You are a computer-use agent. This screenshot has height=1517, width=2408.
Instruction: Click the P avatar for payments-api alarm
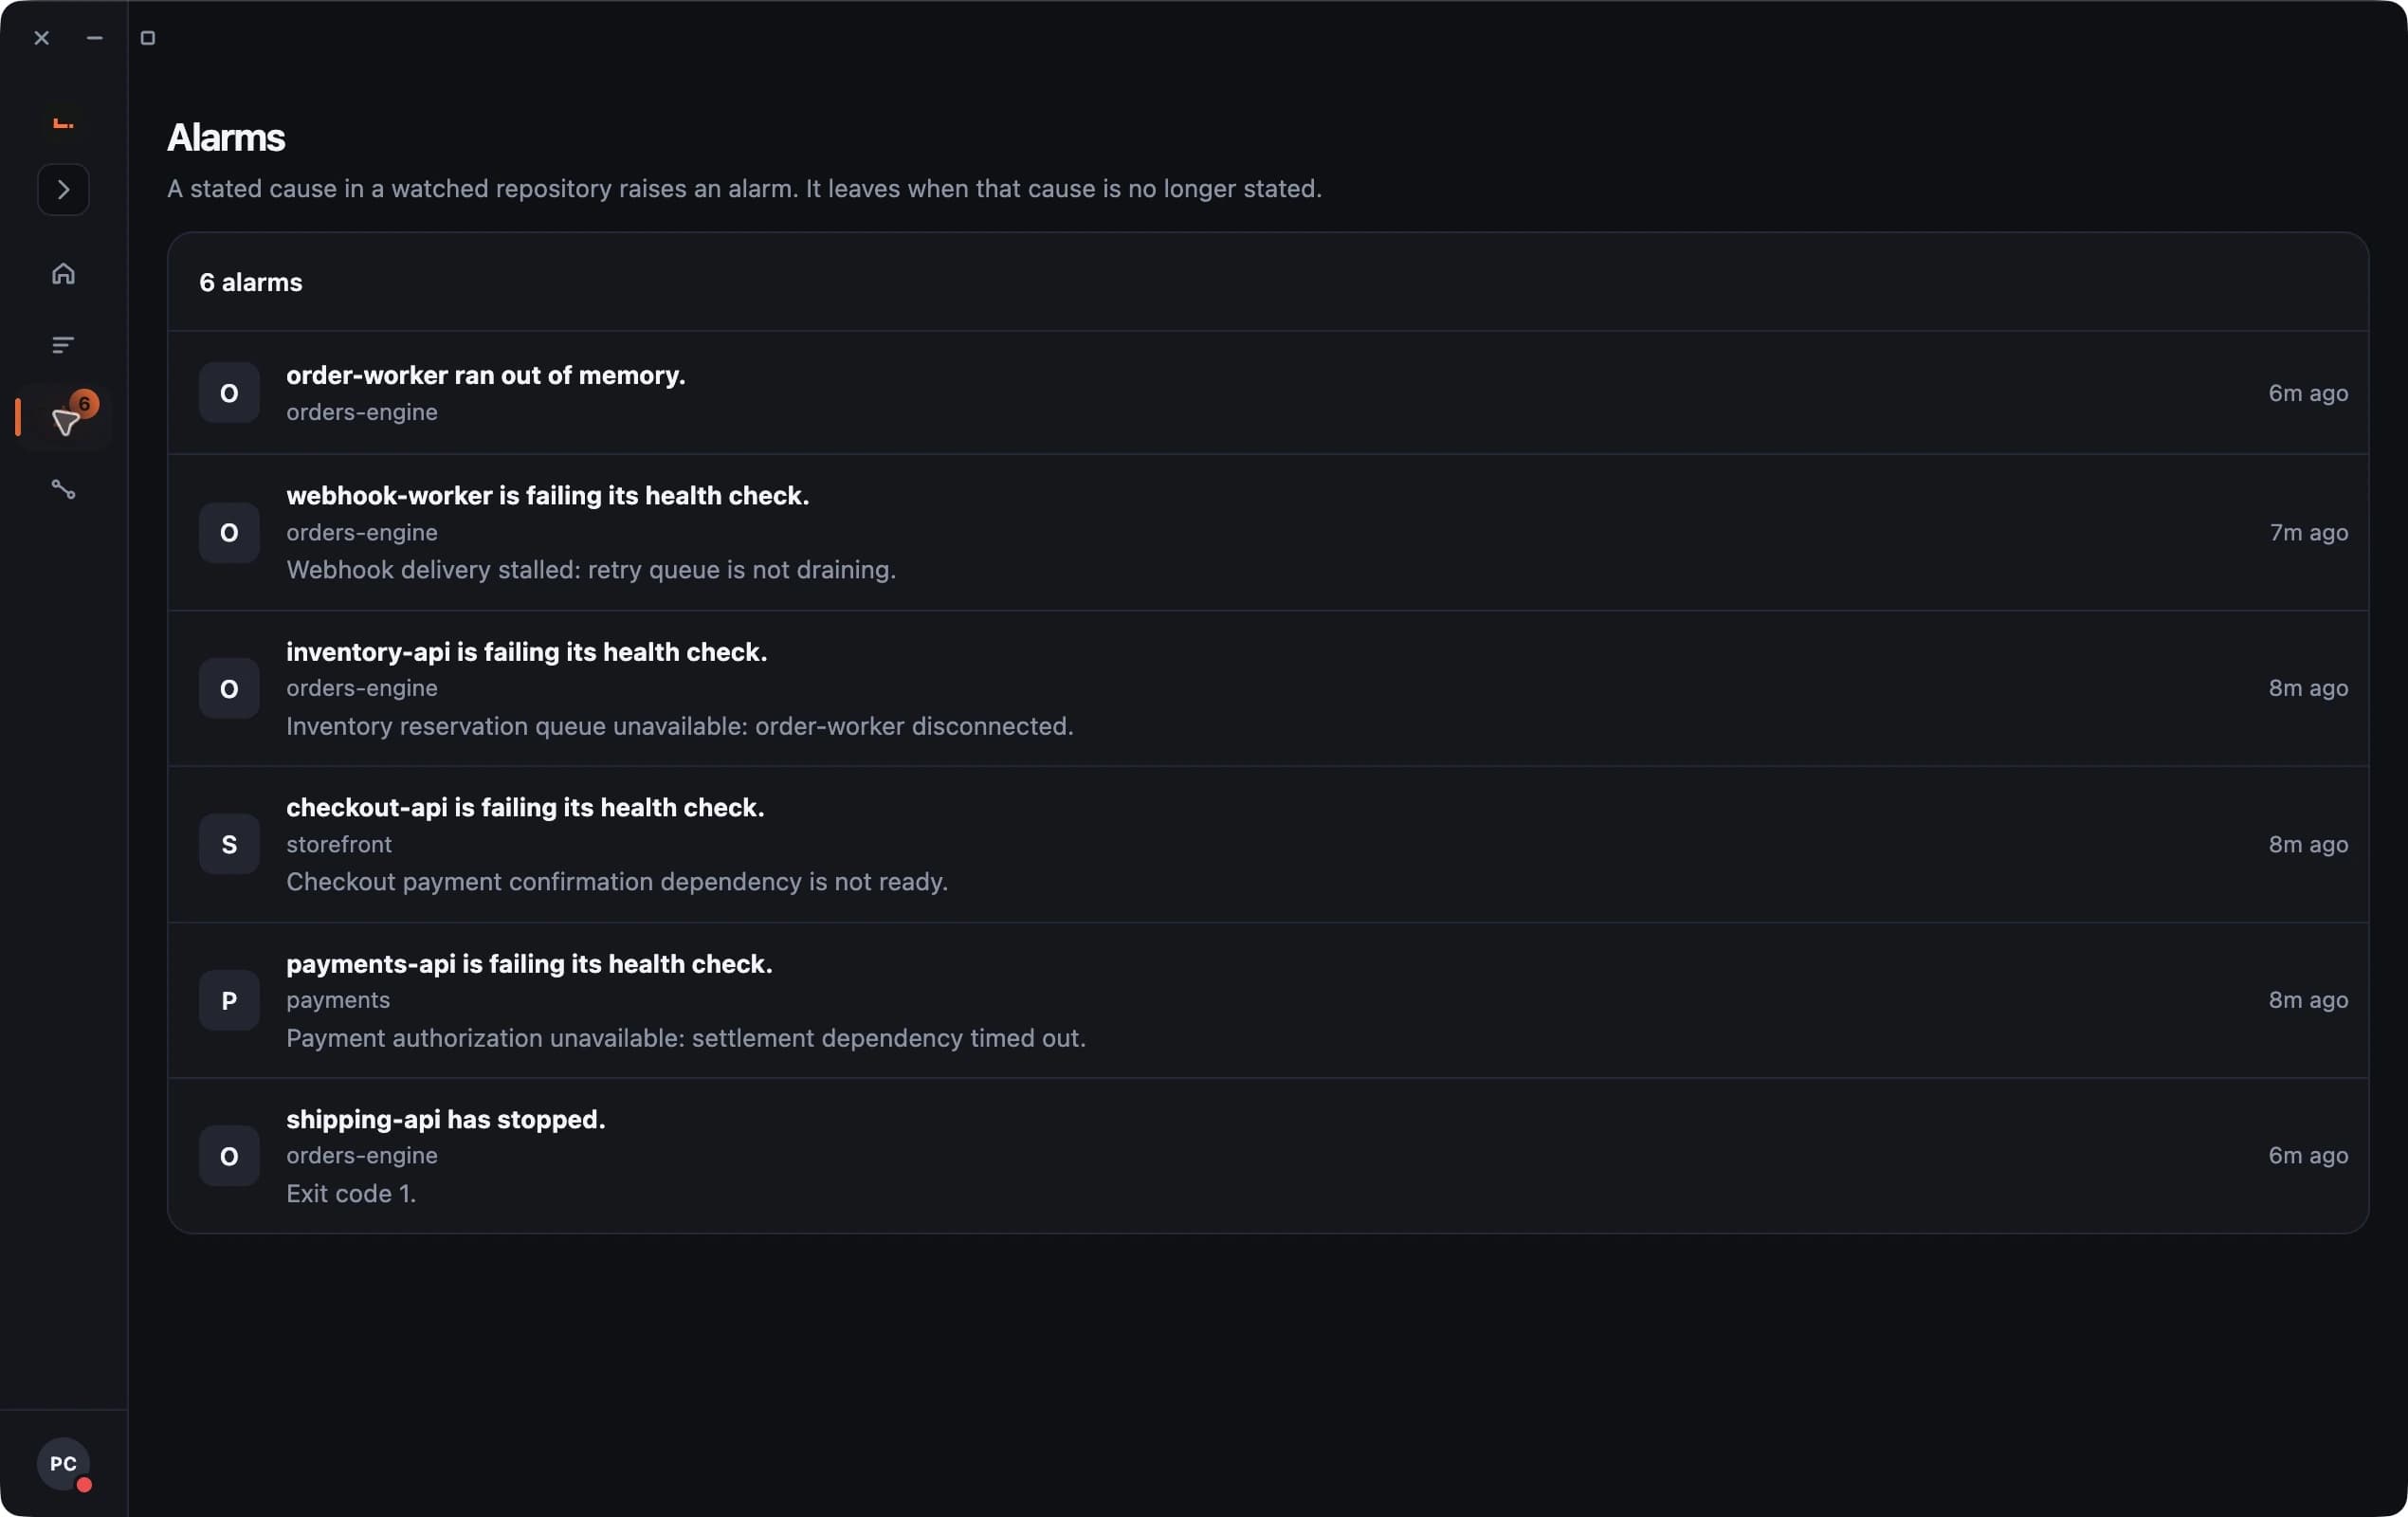pos(229,1001)
